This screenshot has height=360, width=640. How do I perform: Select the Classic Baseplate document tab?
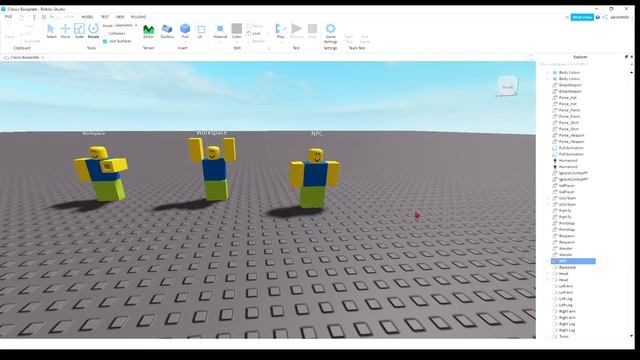[x=24, y=58]
